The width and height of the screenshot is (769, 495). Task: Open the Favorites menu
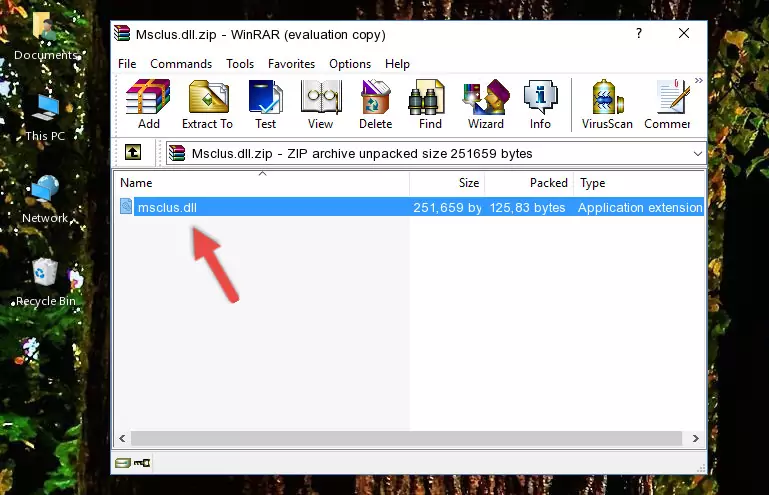point(291,64)
